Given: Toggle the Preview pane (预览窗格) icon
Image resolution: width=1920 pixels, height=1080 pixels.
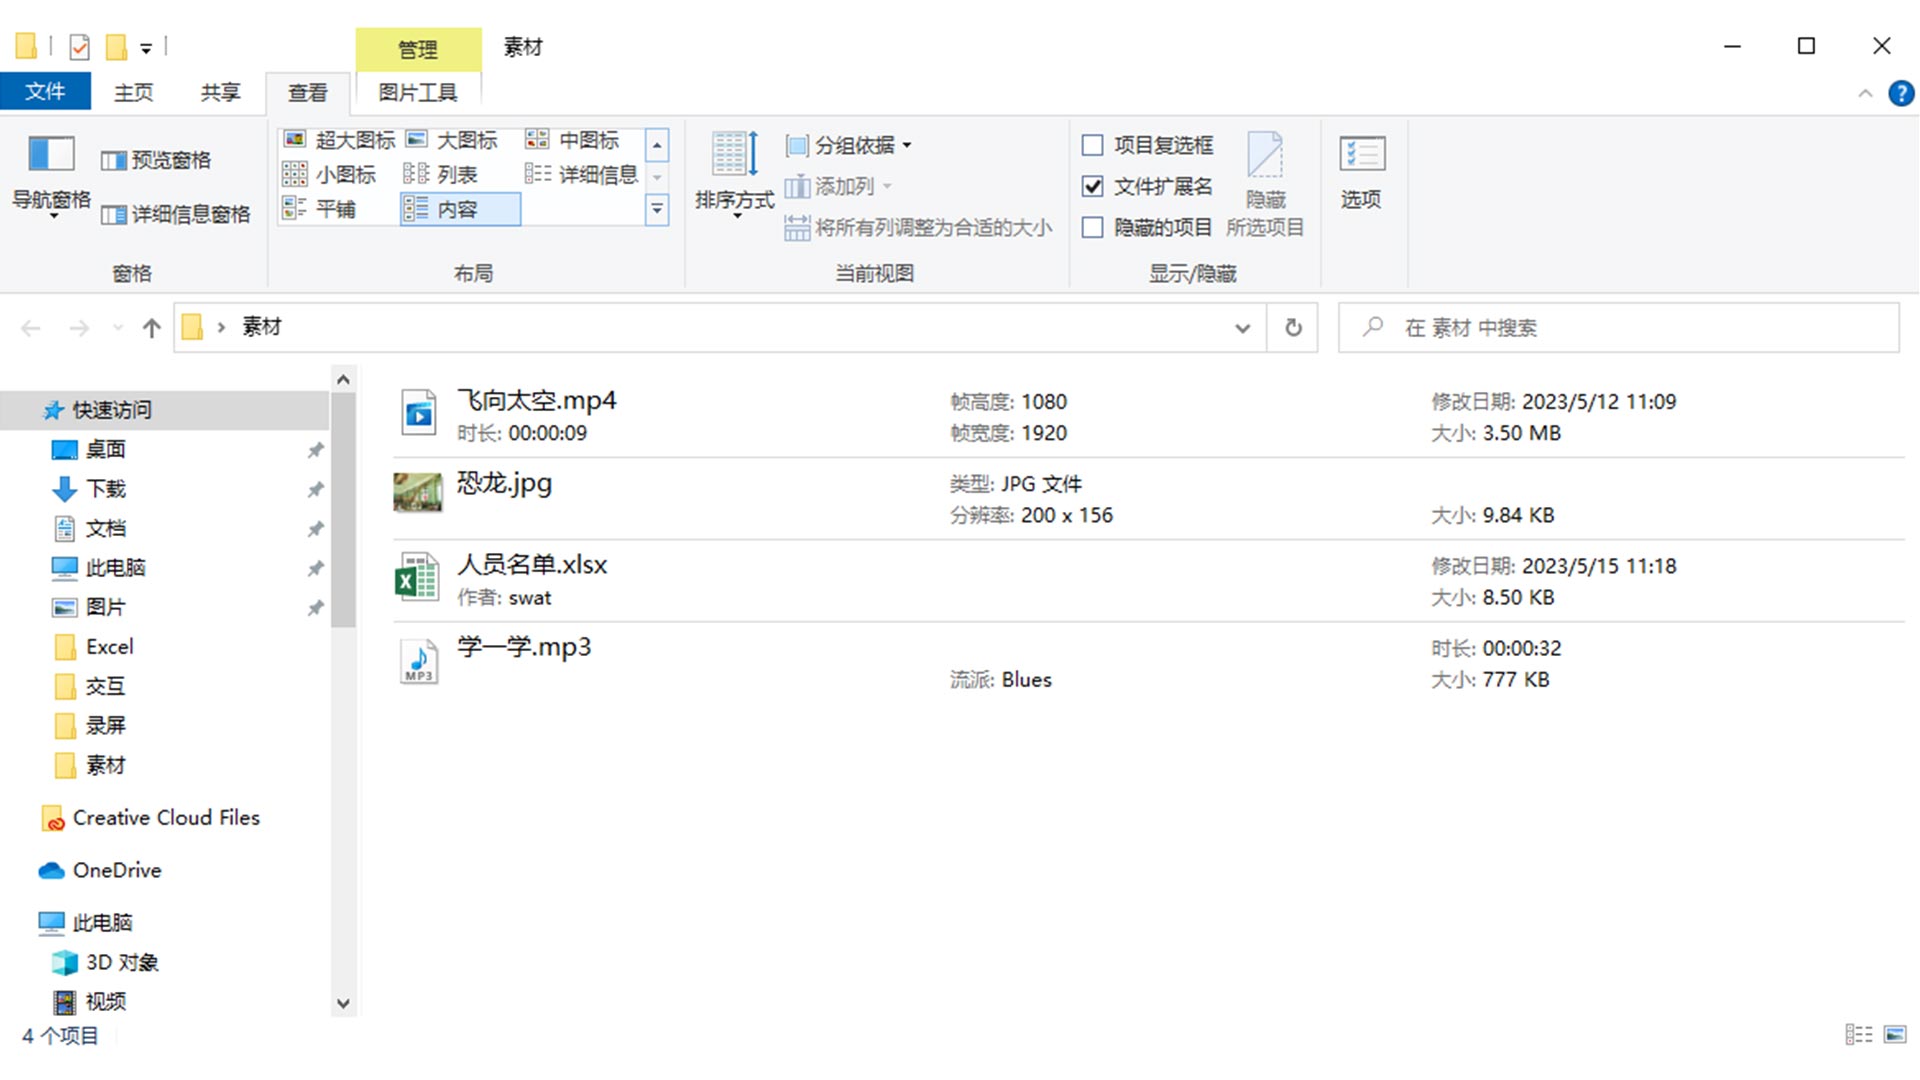Looking at the screenshot, I should tap(114, 161).
